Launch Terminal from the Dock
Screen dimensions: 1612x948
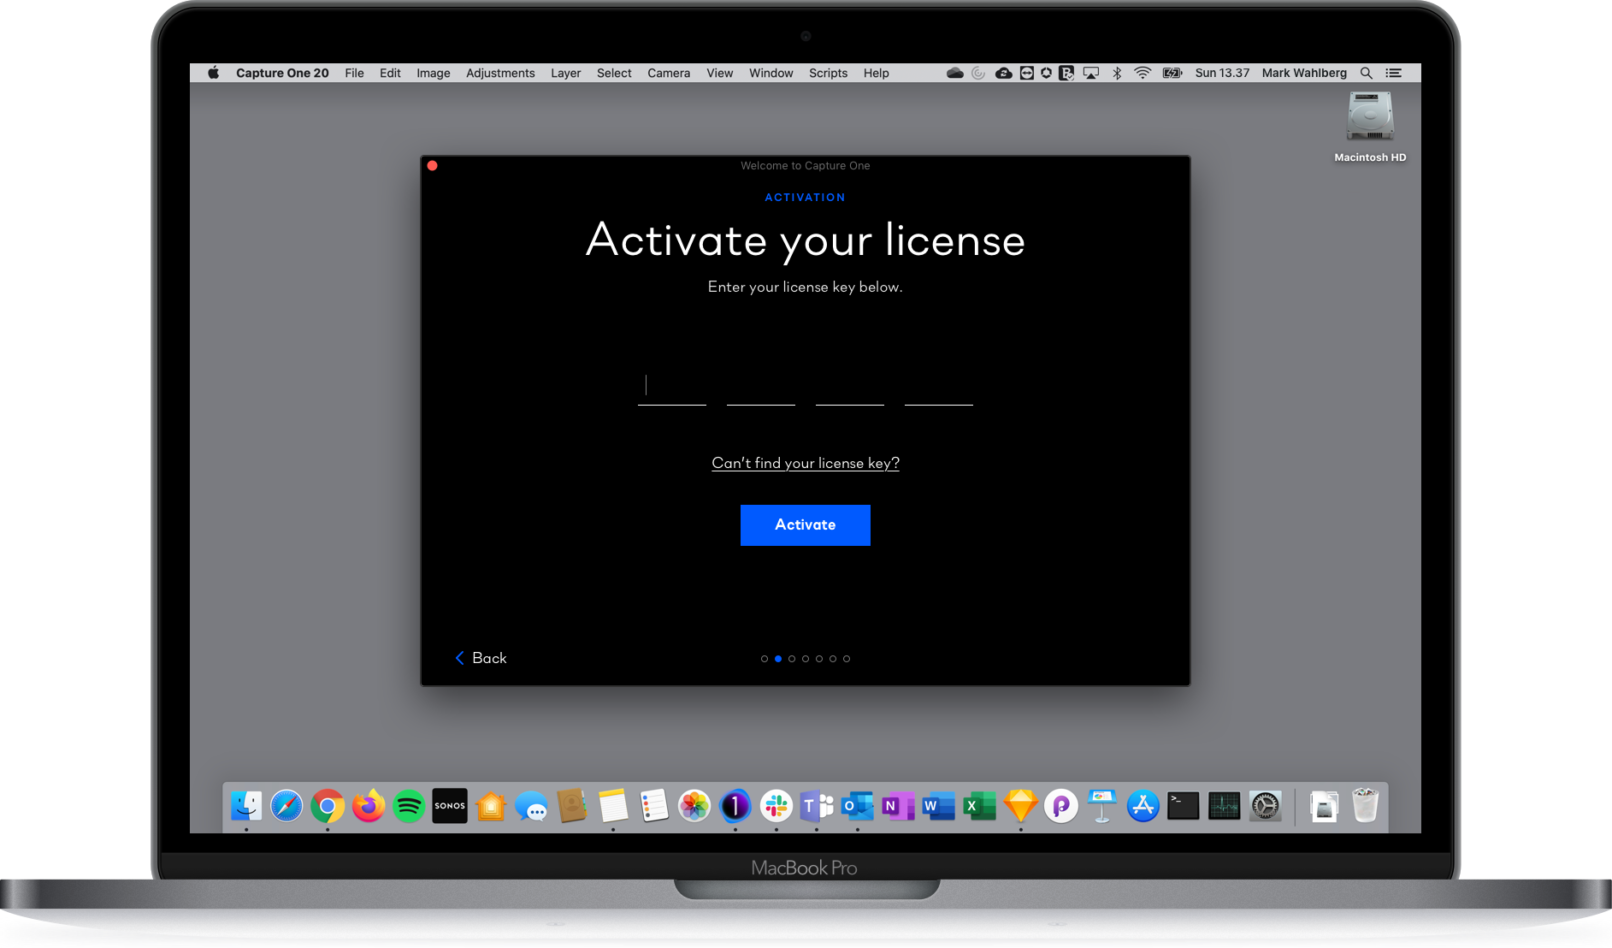click(x=1182, y=806)
